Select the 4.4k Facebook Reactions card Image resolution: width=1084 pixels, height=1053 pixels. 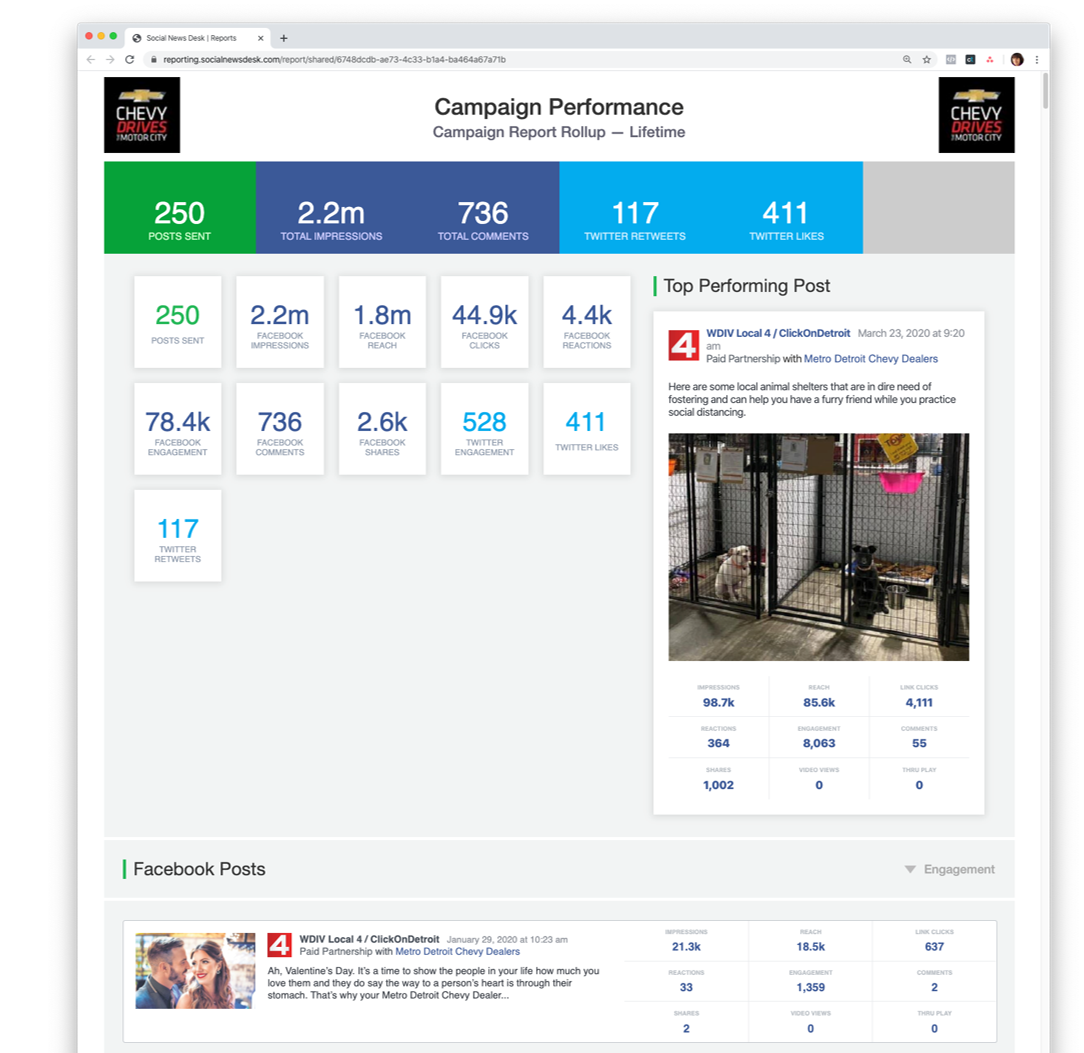pyautogui.click(x=587, y=322)
